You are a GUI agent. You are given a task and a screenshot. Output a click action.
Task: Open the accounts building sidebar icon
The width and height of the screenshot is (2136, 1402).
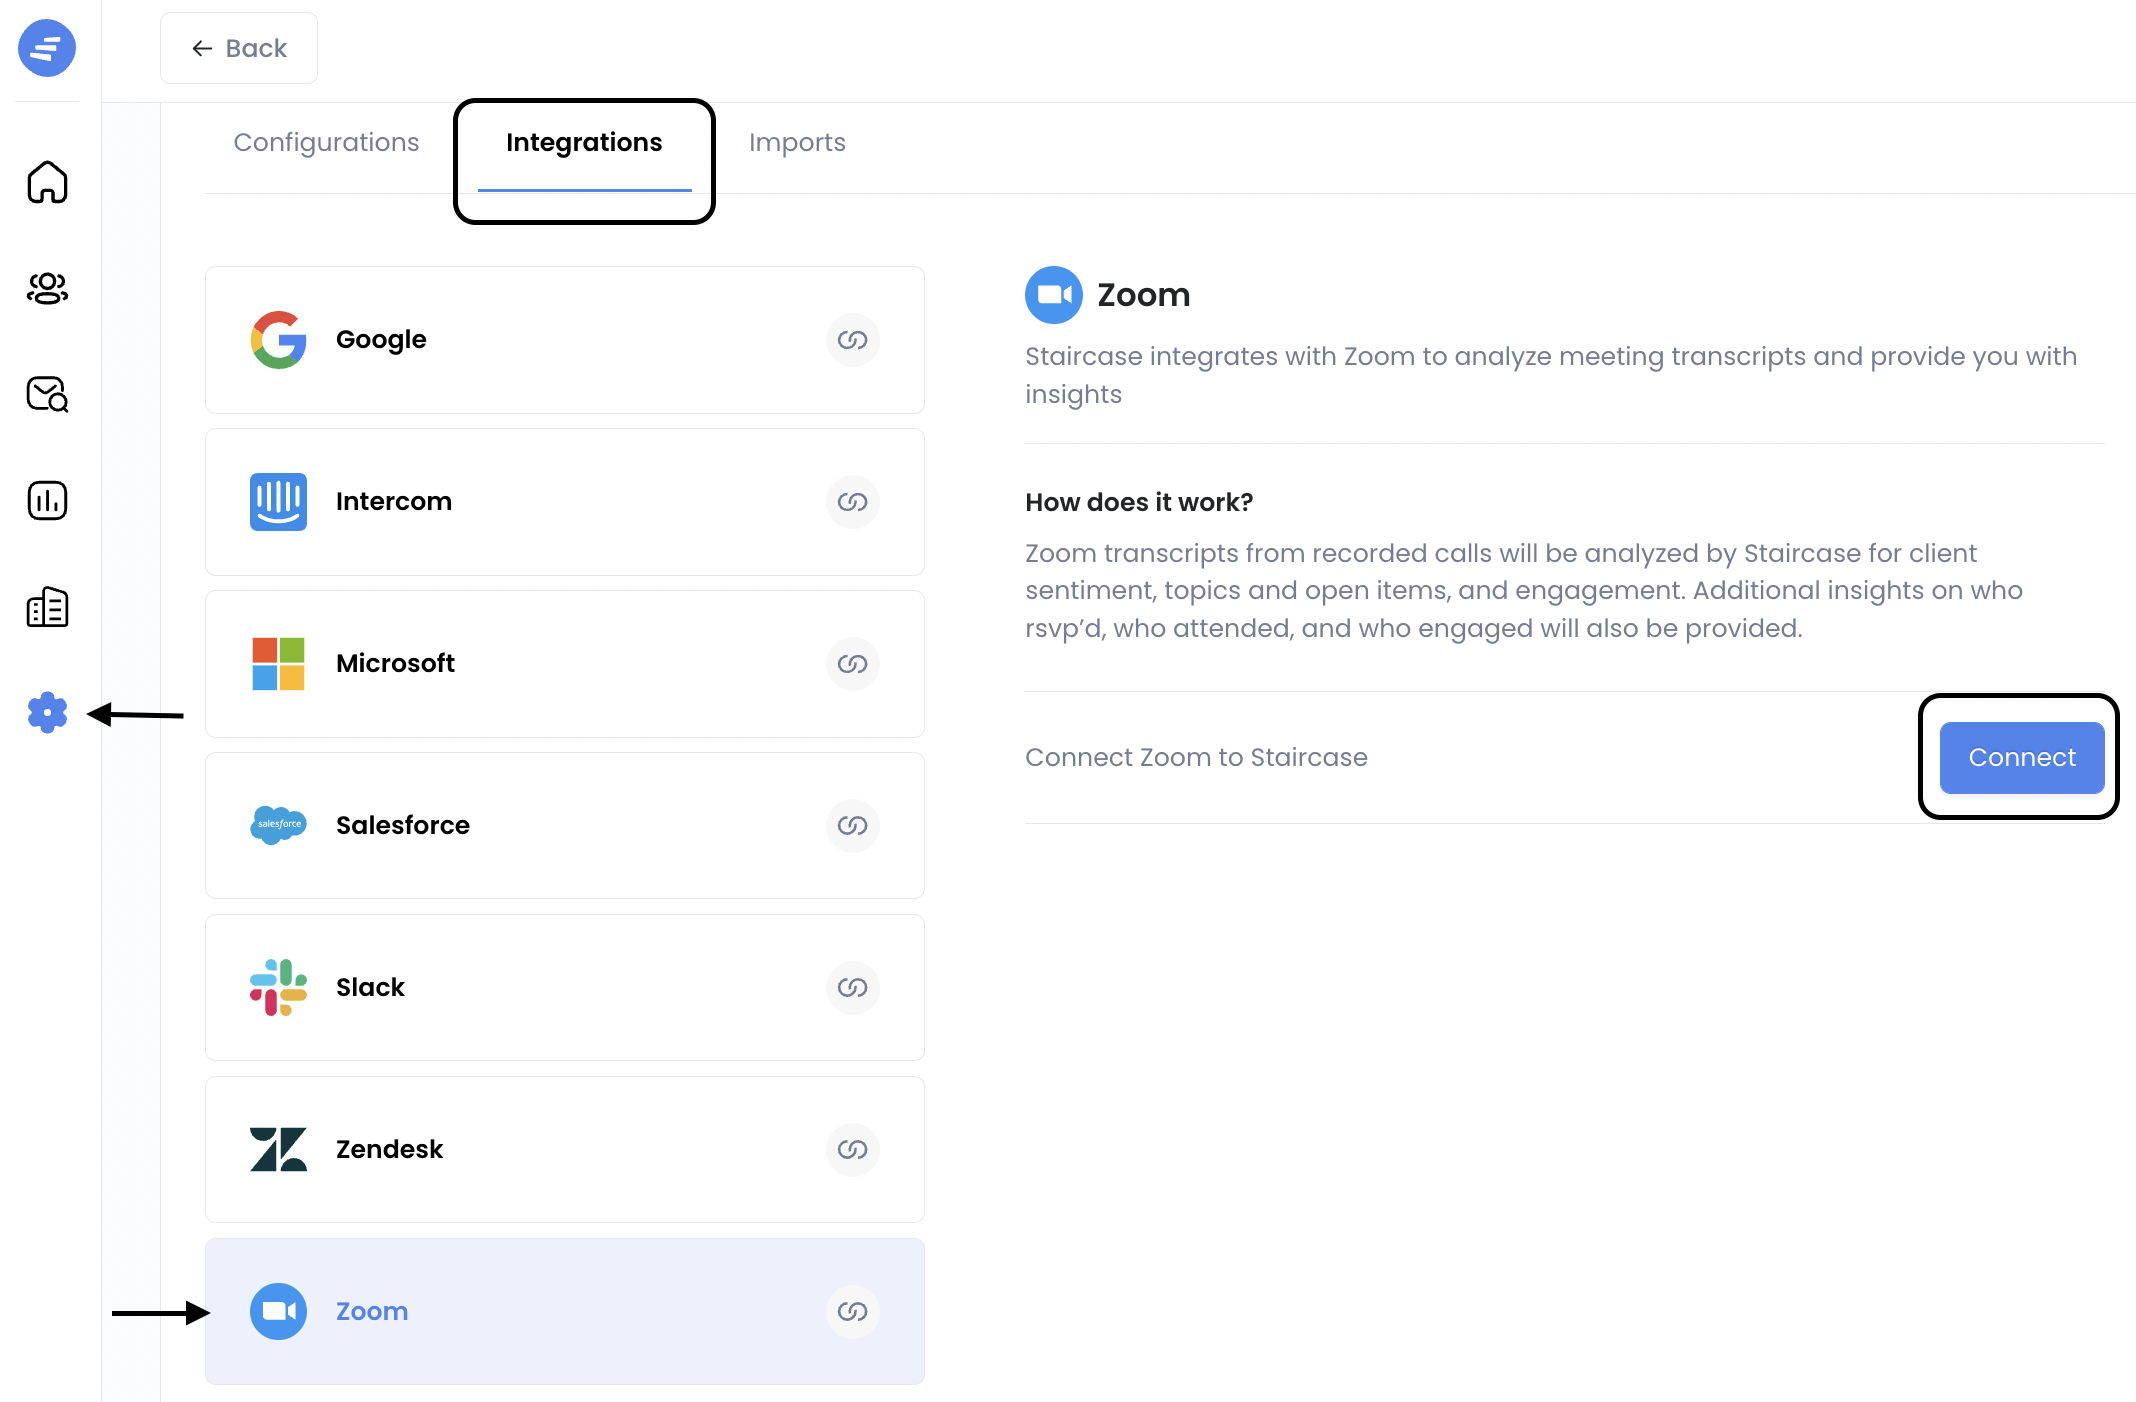[47, 607]
